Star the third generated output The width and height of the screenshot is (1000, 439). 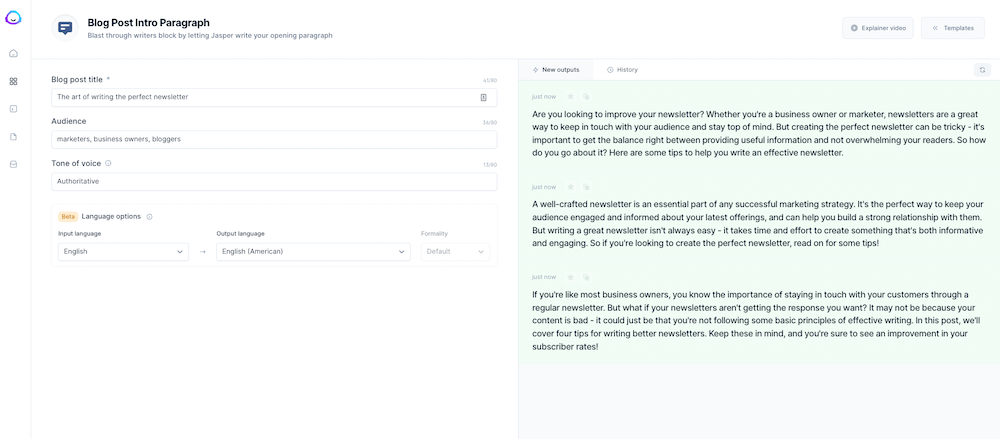570,277
